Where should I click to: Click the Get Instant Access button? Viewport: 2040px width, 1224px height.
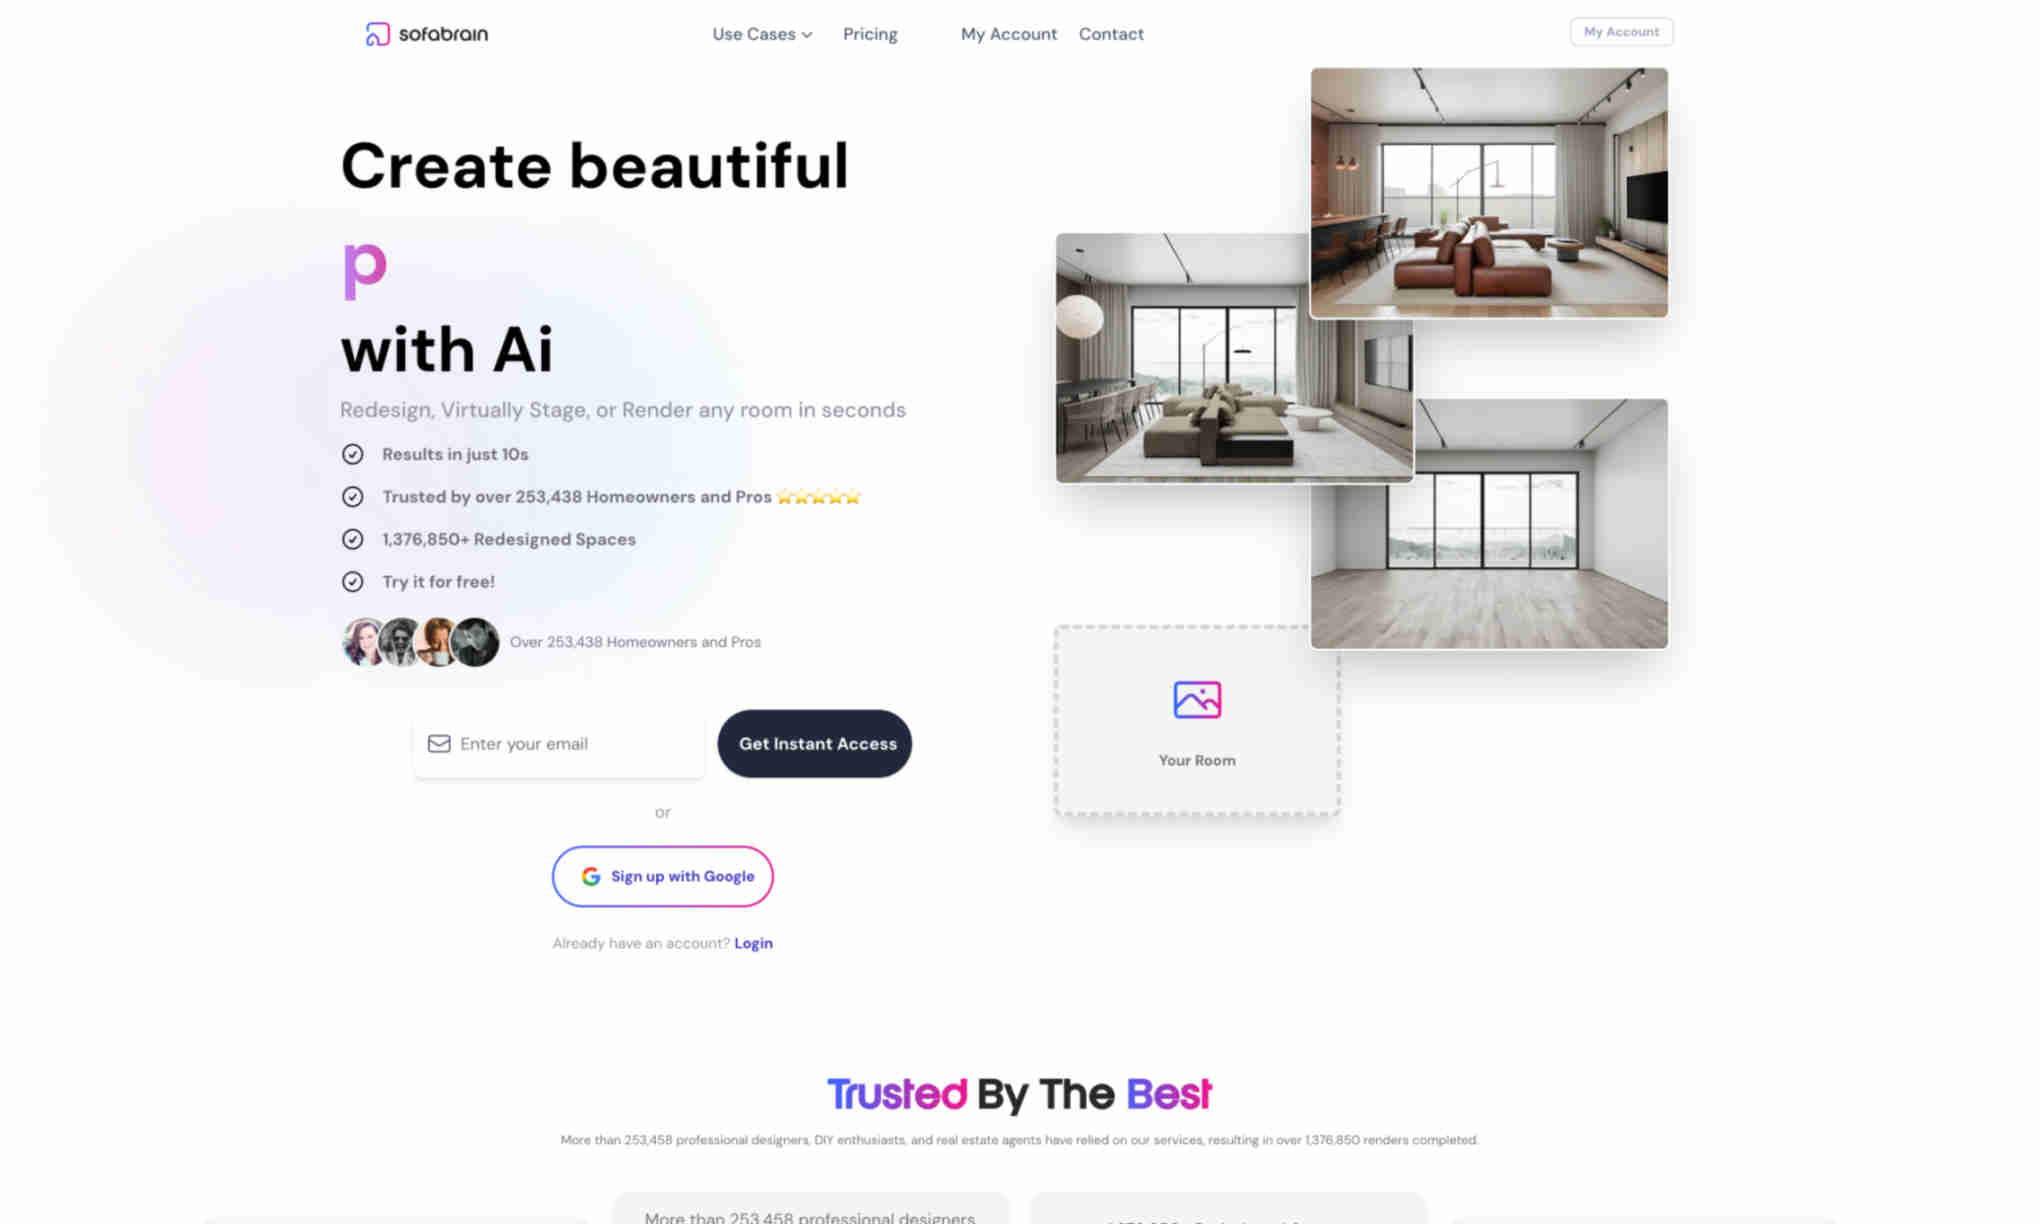tap(815, 743)
